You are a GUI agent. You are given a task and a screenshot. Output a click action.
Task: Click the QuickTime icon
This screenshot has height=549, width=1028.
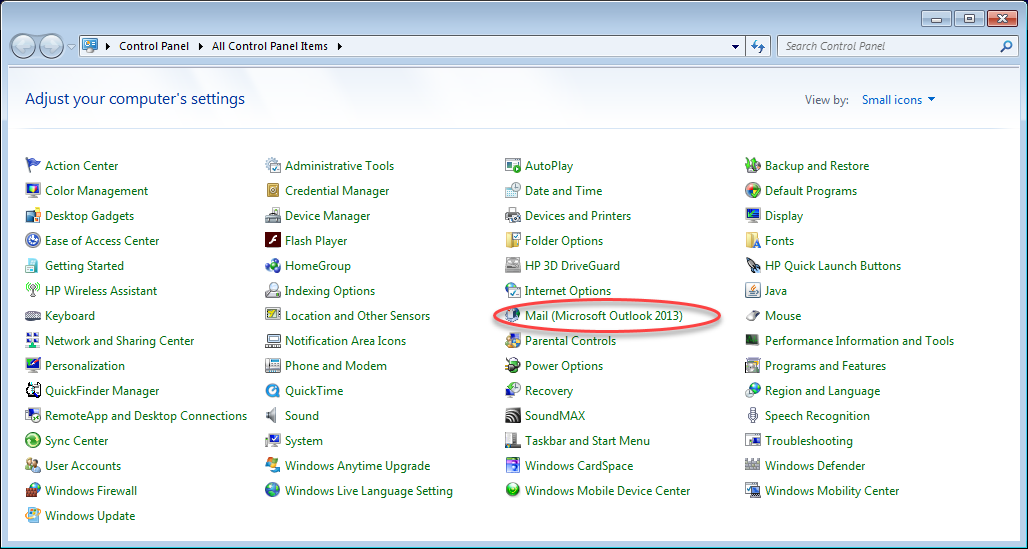[x=273, y=391]
